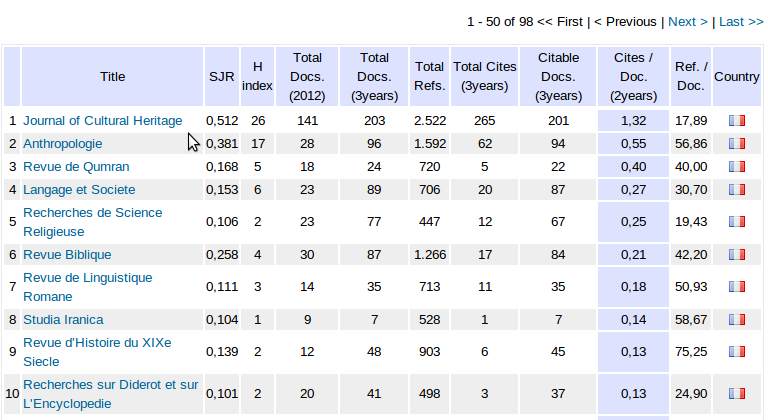Open Revue de Qumran link
Viewport: 768px width, 420px height.
click(76, 167)
